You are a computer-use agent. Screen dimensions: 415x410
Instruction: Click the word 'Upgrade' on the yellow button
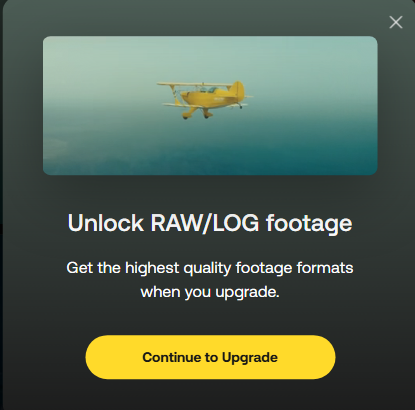(x=250, y=358)
